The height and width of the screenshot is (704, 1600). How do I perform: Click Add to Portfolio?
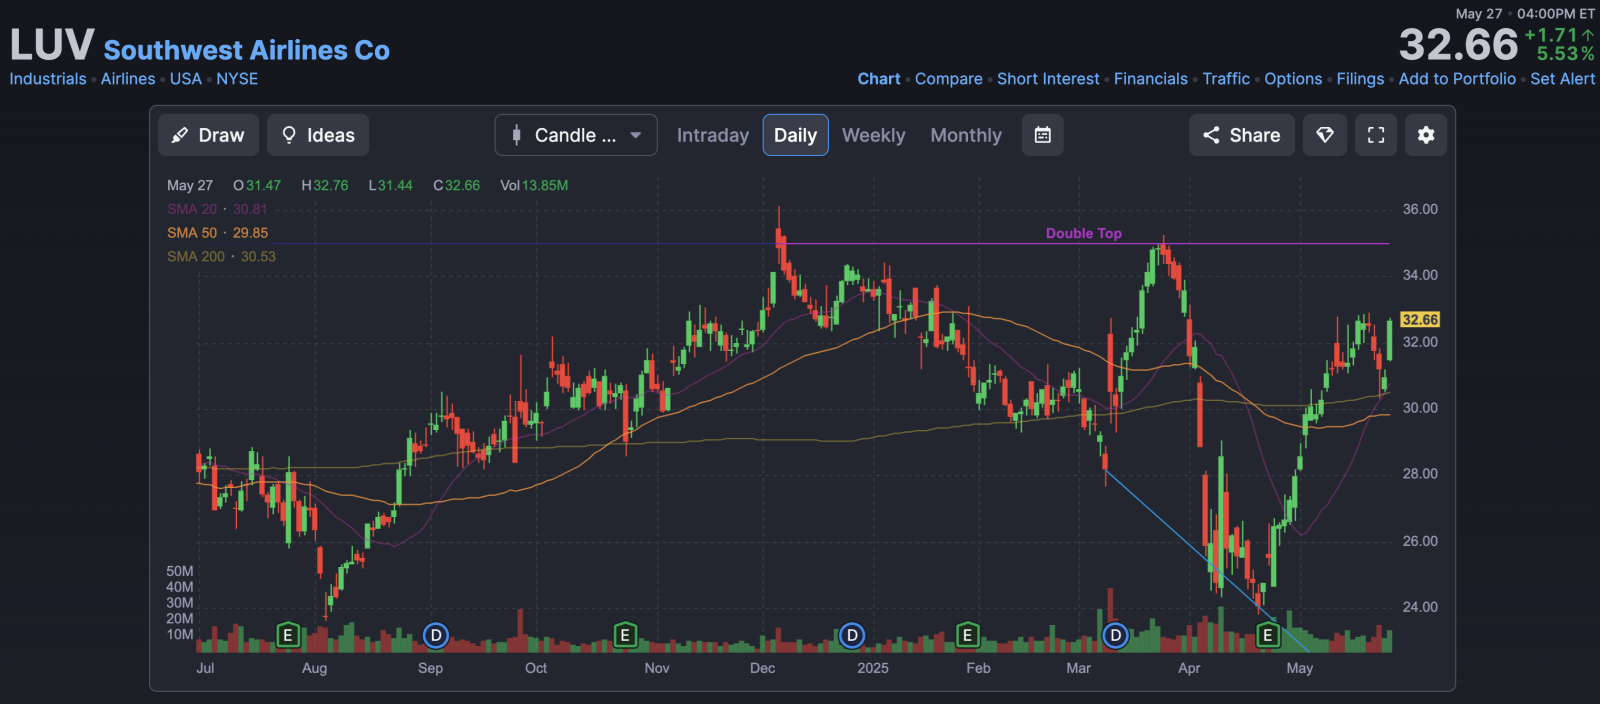click(x=1457, y=79)
